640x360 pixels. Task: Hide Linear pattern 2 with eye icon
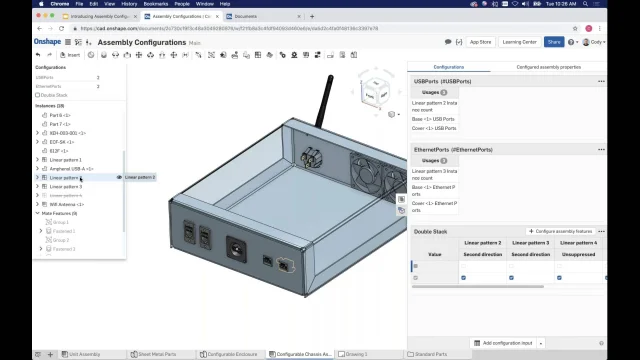[119, 178]
